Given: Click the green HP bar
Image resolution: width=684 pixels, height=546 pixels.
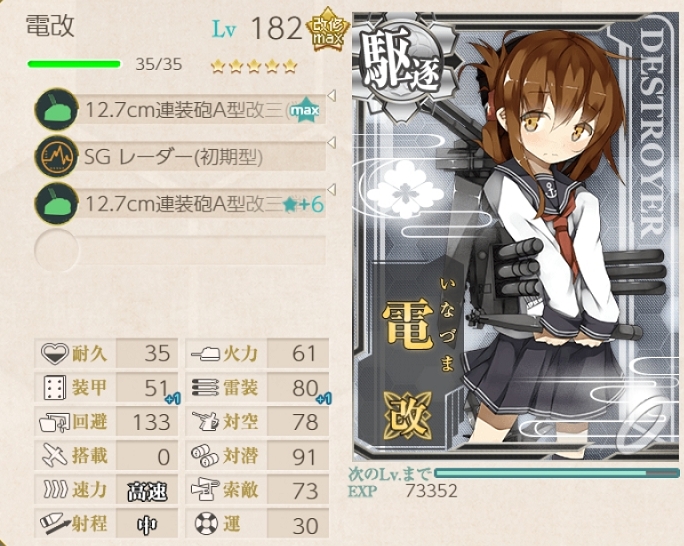Looking at the screenshot, I should pos(74,65).
